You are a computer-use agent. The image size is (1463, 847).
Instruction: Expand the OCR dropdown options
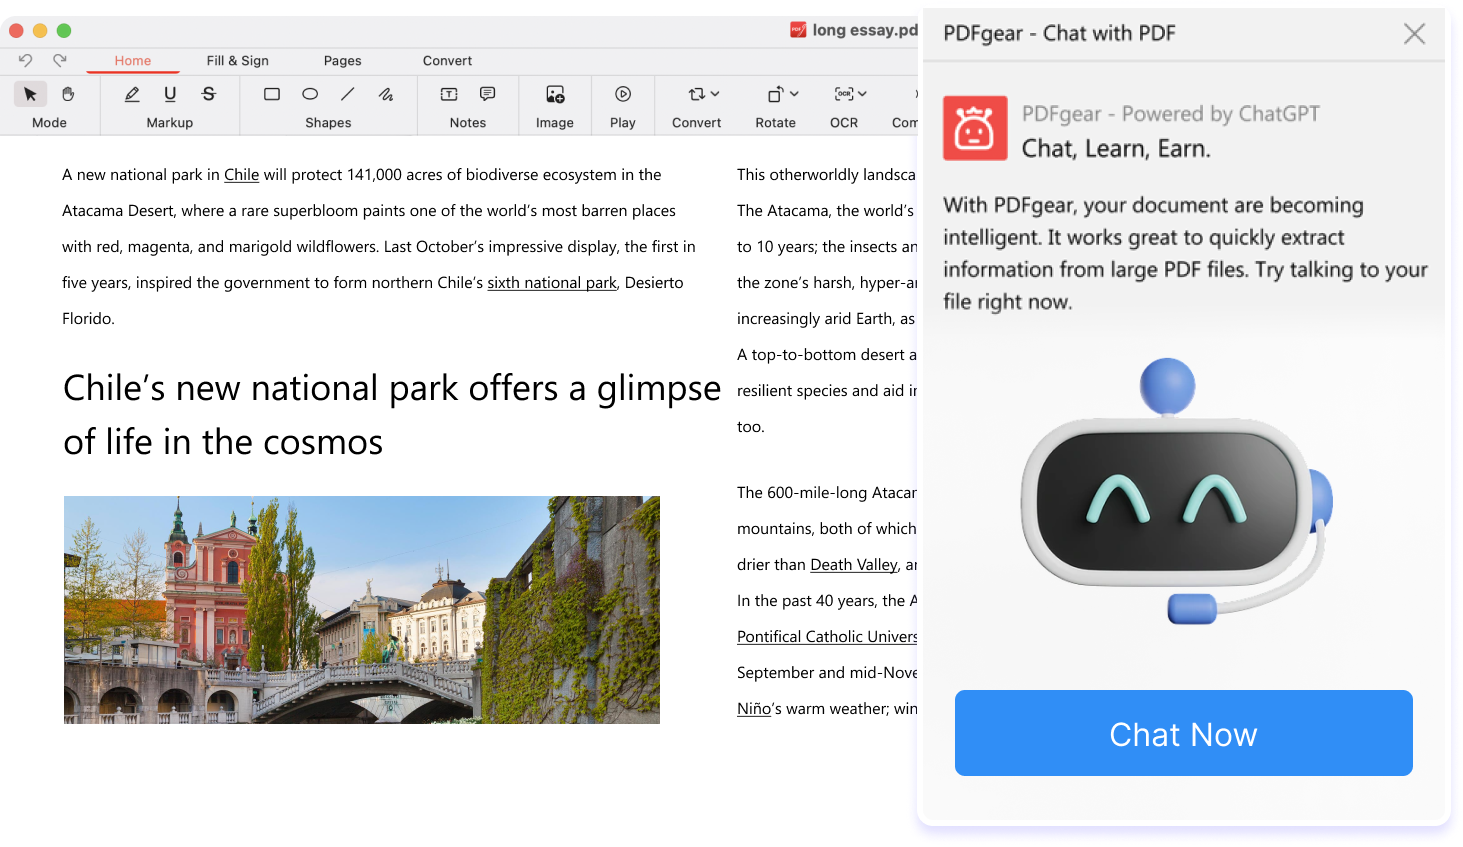pyautogui.click(x=850, y=94)
